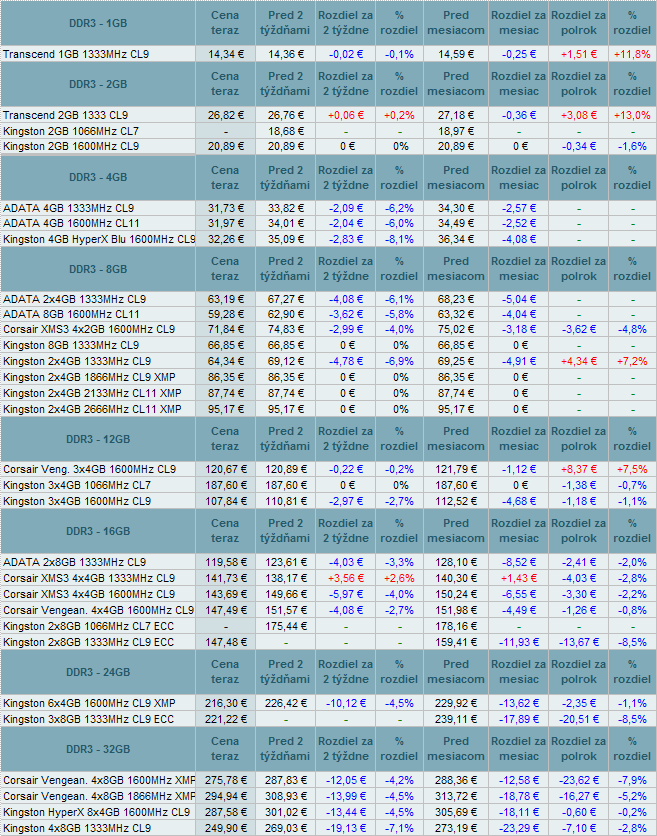Click Cena teraz header in DDR3 - 1GB section
The width and height of the screenshot is (657, 836).
tap(225, 23)
